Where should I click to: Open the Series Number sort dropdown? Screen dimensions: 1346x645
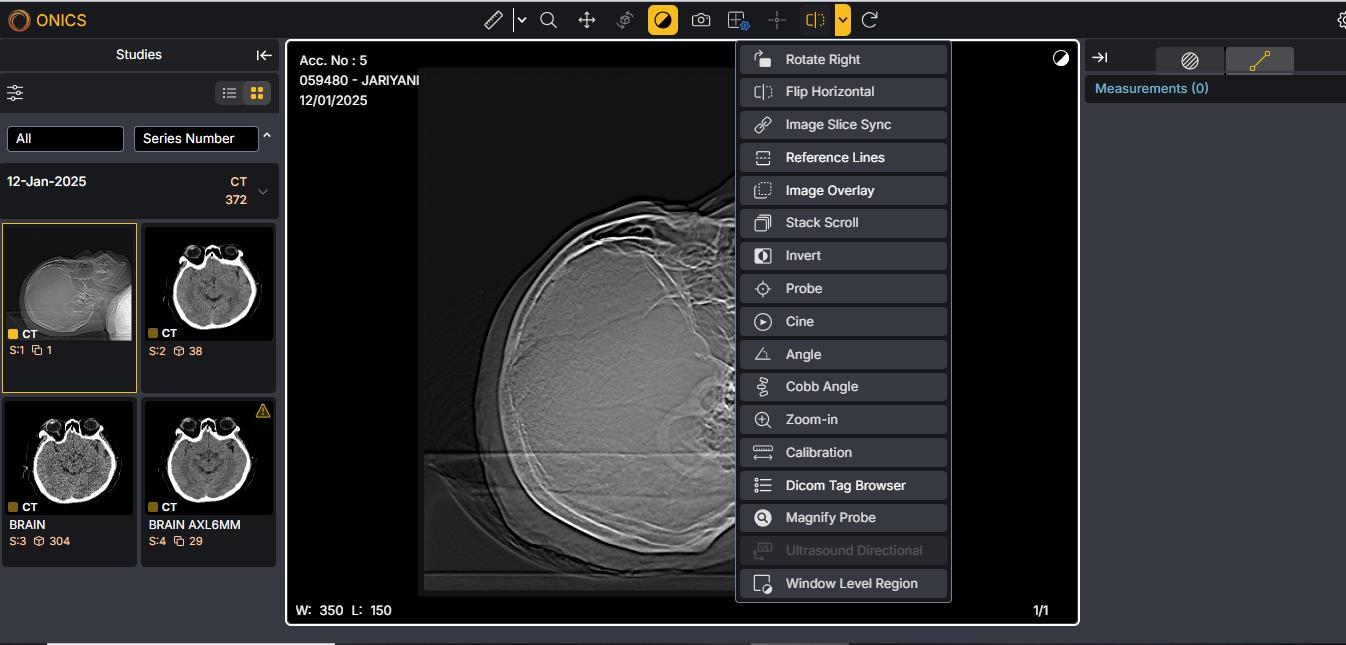click(196, 139)
